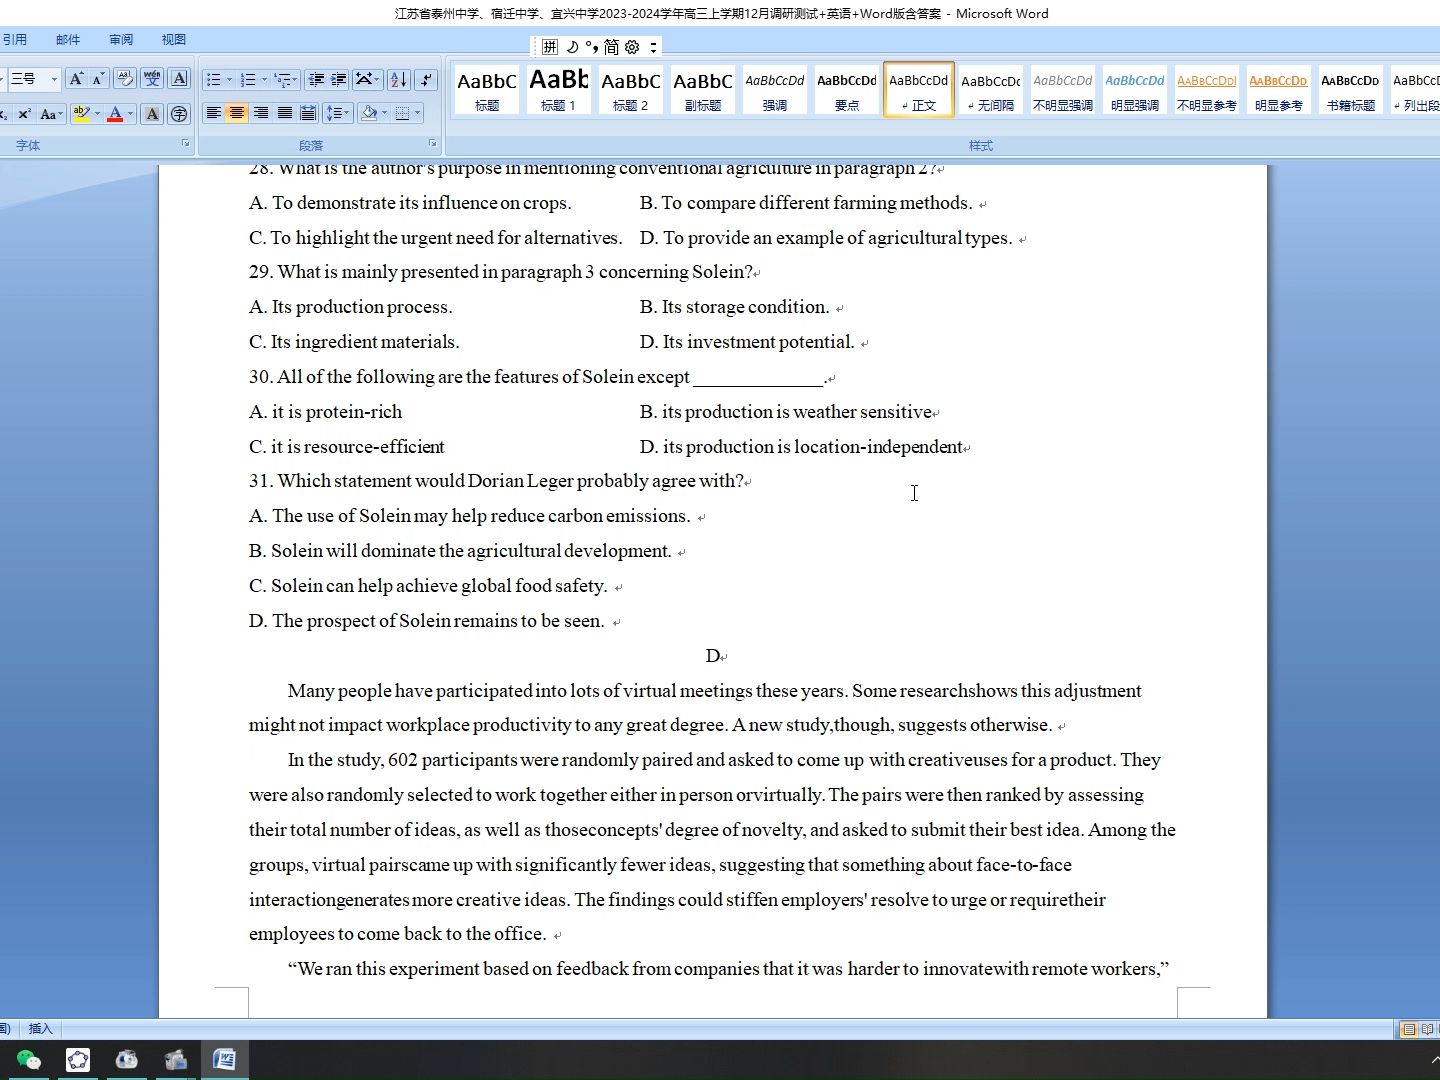Apply yellow text highlight color

(81, 113)
